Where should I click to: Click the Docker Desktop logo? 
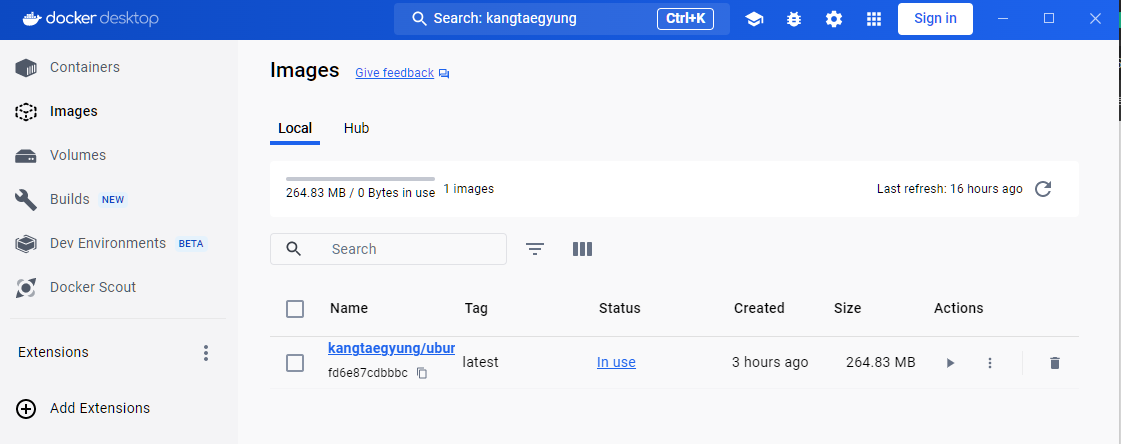click(x=90, y=19)
